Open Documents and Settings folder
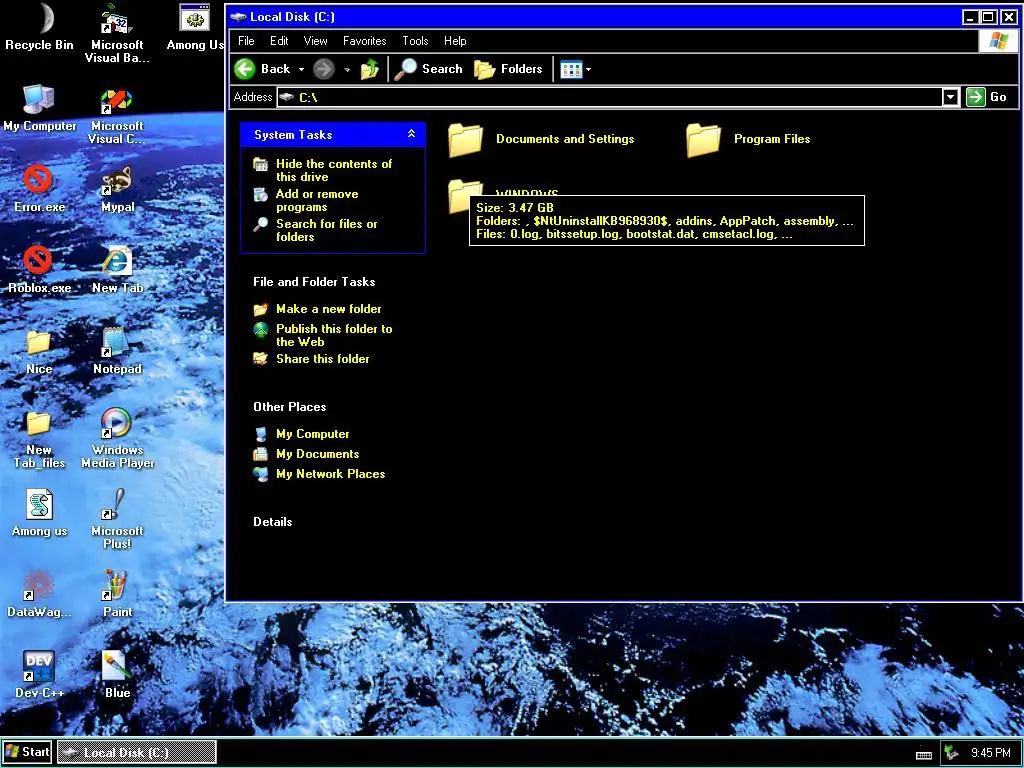 (x=541, y=139)
